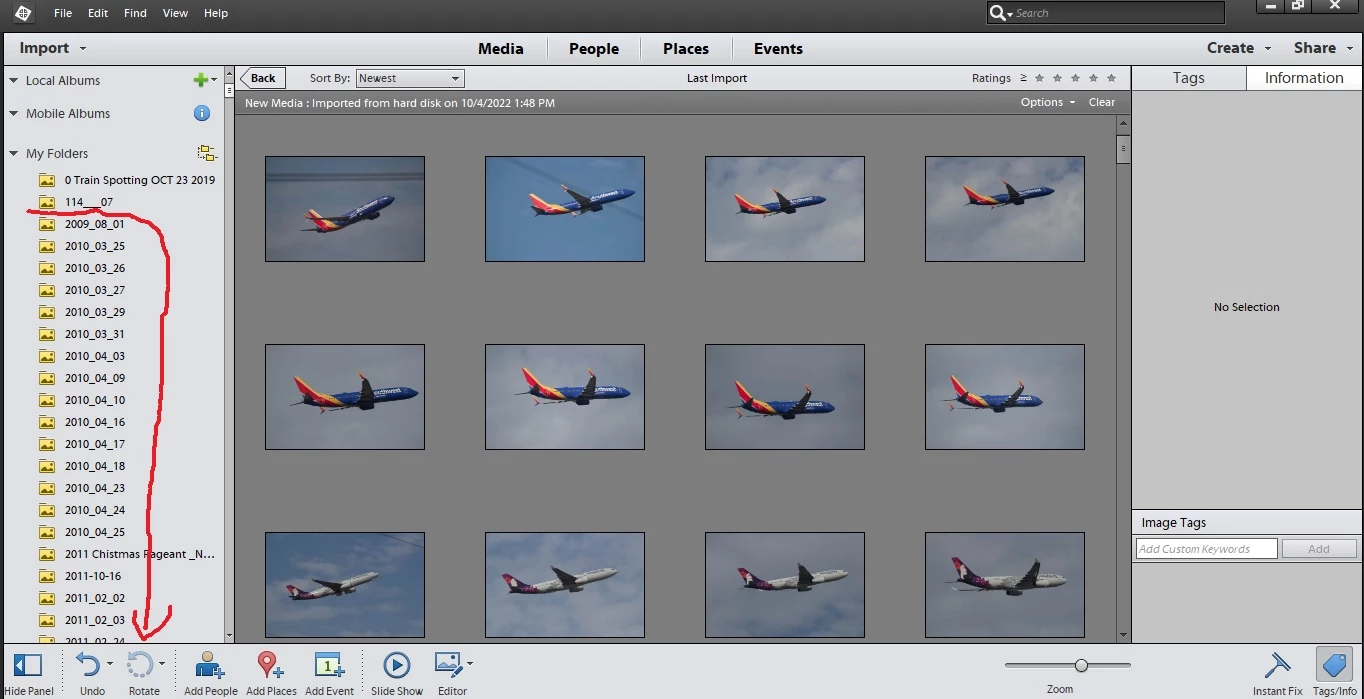This screenshot has width=1364, height=699.
Task: Toggle folder tree view icon
Action: tap(206, 153)
